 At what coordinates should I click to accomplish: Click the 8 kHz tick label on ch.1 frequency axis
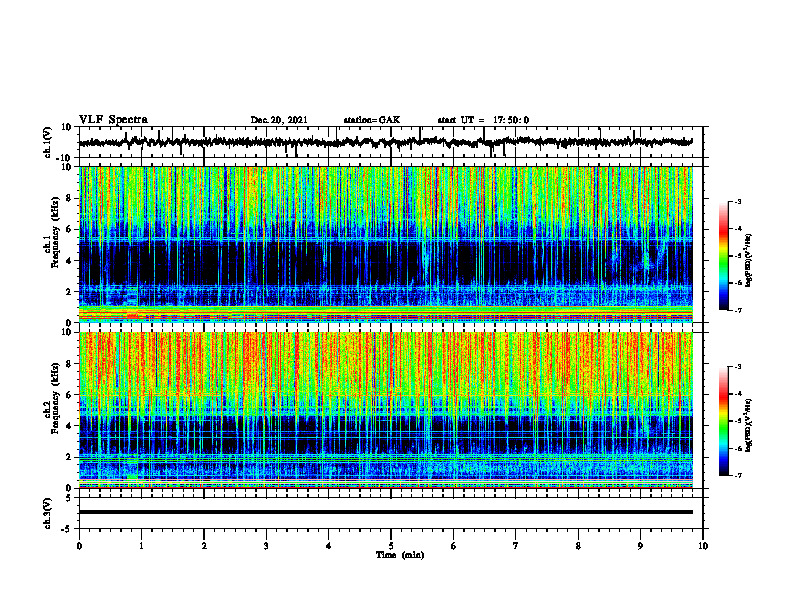coord(69,198)
